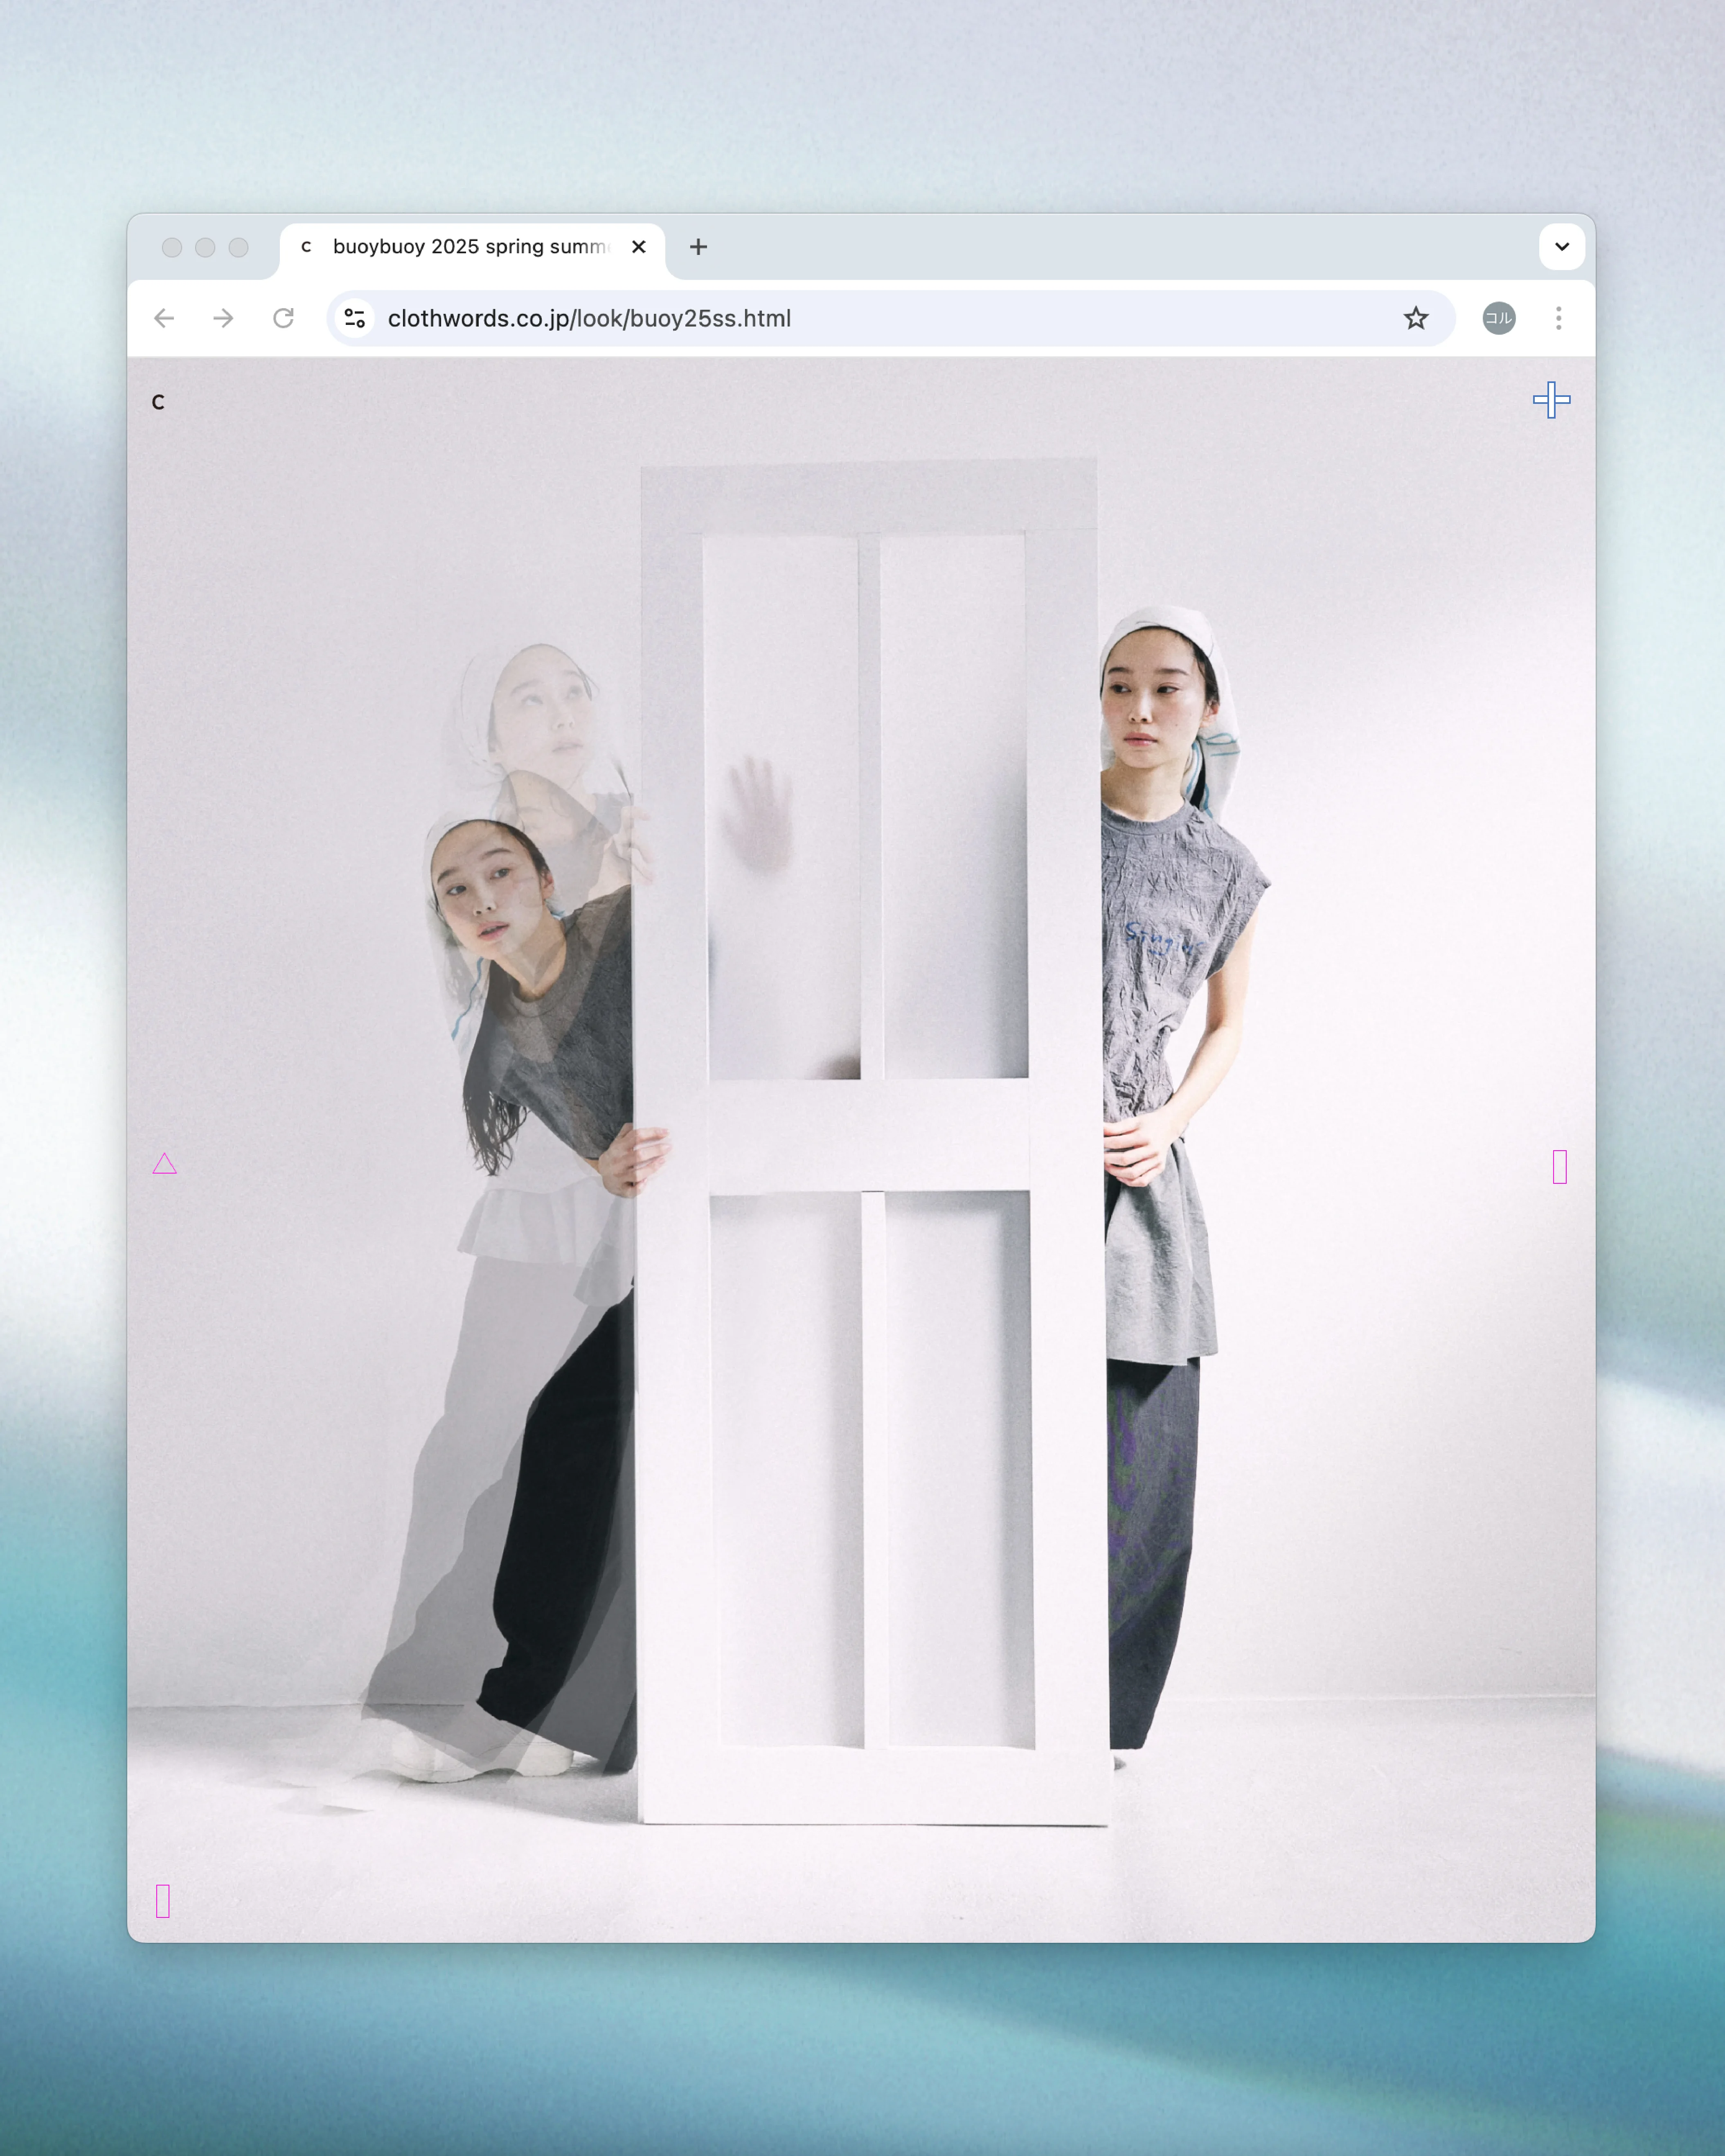Click the lookbook photo of the models
The height and width of the screenshot is (2156, 1725).
coord(861,1150)
